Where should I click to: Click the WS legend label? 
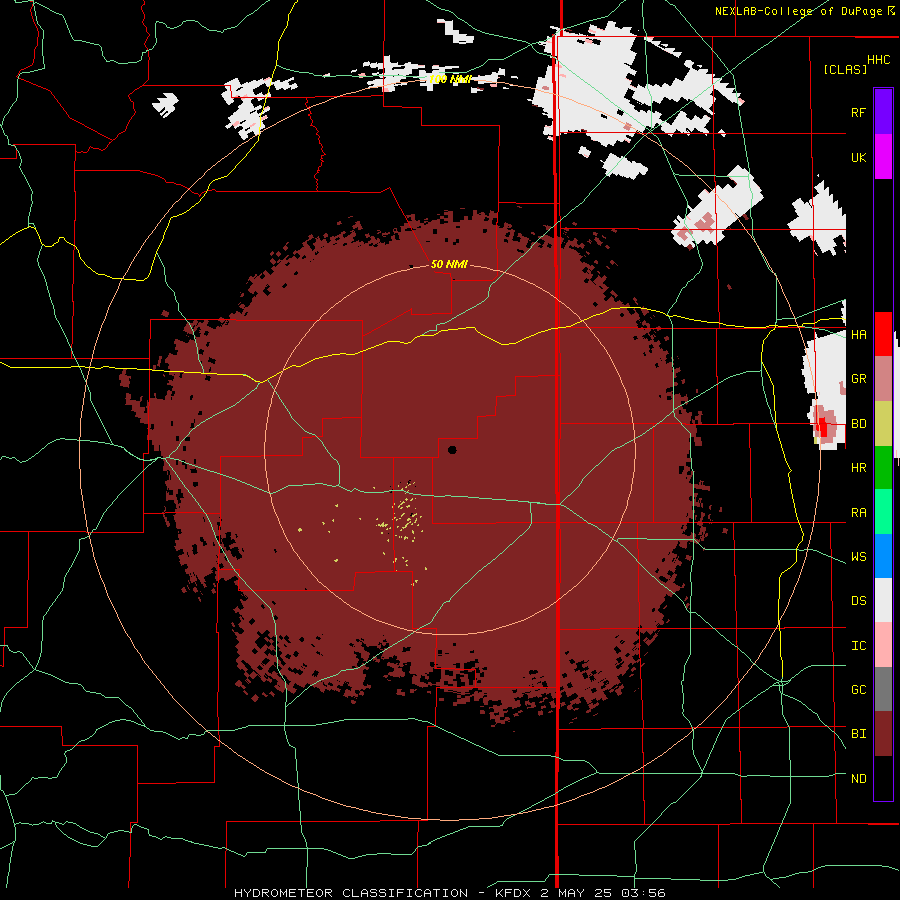(858, 557)
